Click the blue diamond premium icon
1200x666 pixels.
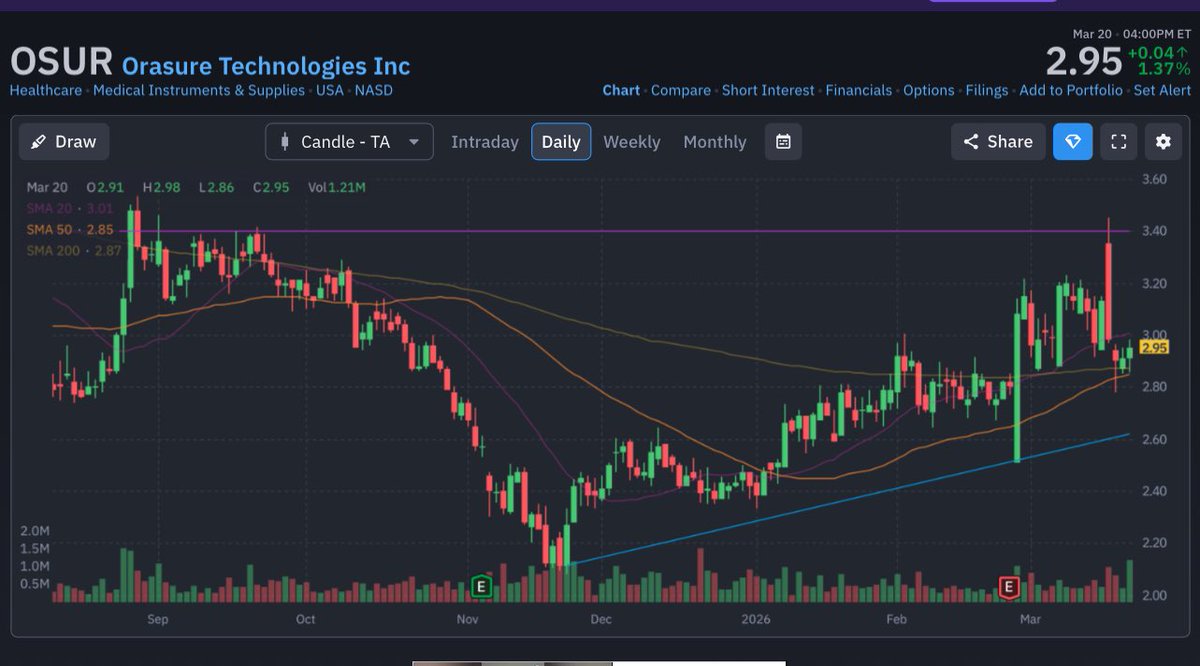tap(1073, 142)
